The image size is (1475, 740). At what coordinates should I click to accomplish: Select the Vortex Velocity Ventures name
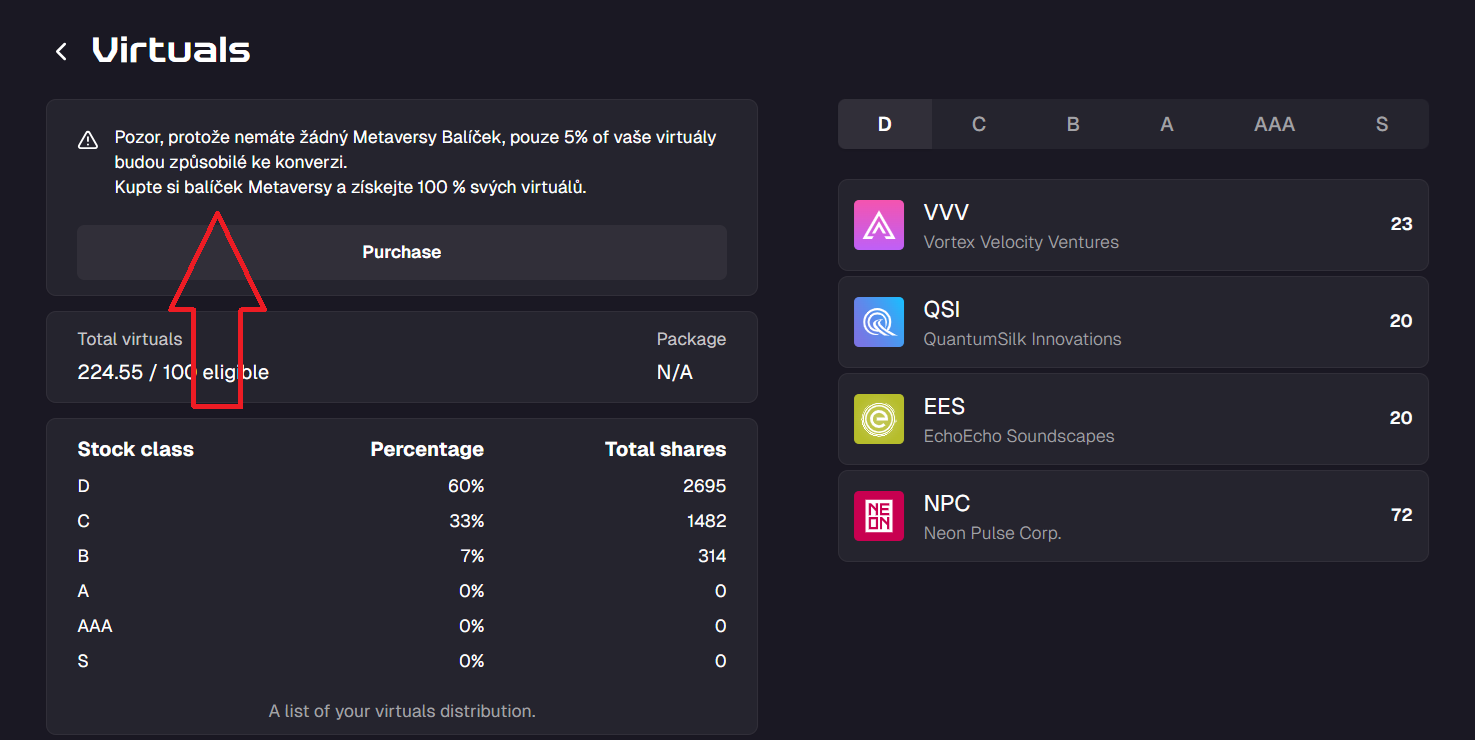point(1021,242)
